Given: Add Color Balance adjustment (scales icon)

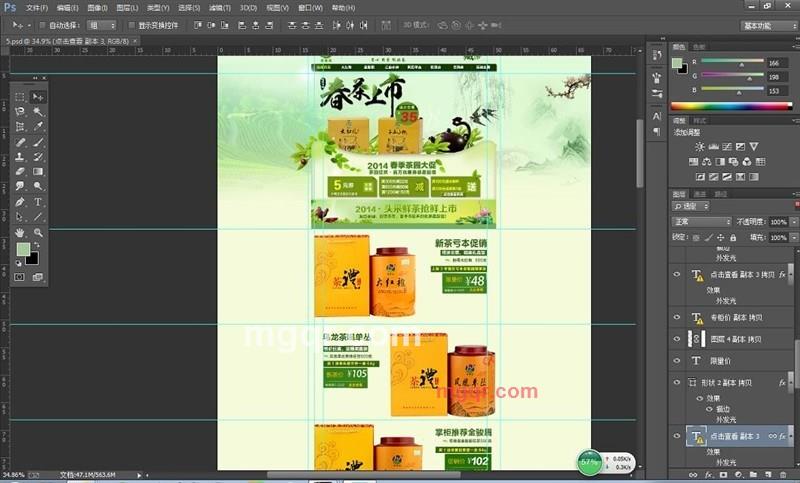Looking at the screenshot, I should [x=707, y=162].
